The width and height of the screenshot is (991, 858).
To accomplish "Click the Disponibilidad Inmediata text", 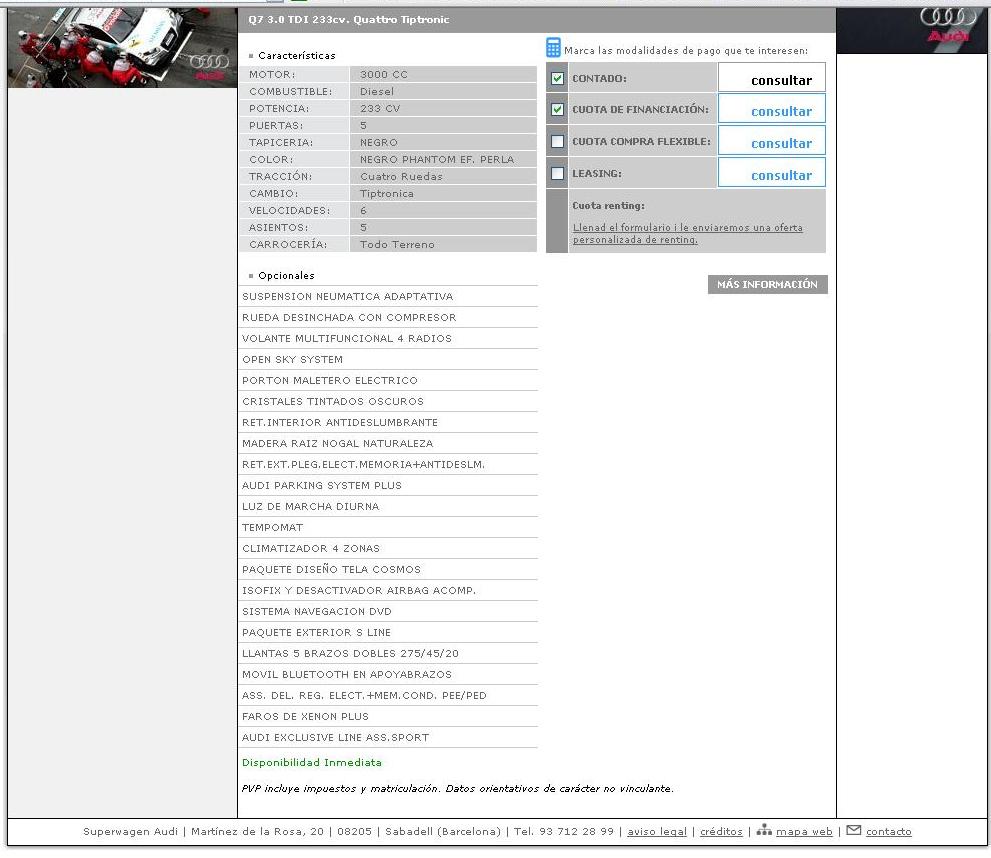I will [312, 763].
